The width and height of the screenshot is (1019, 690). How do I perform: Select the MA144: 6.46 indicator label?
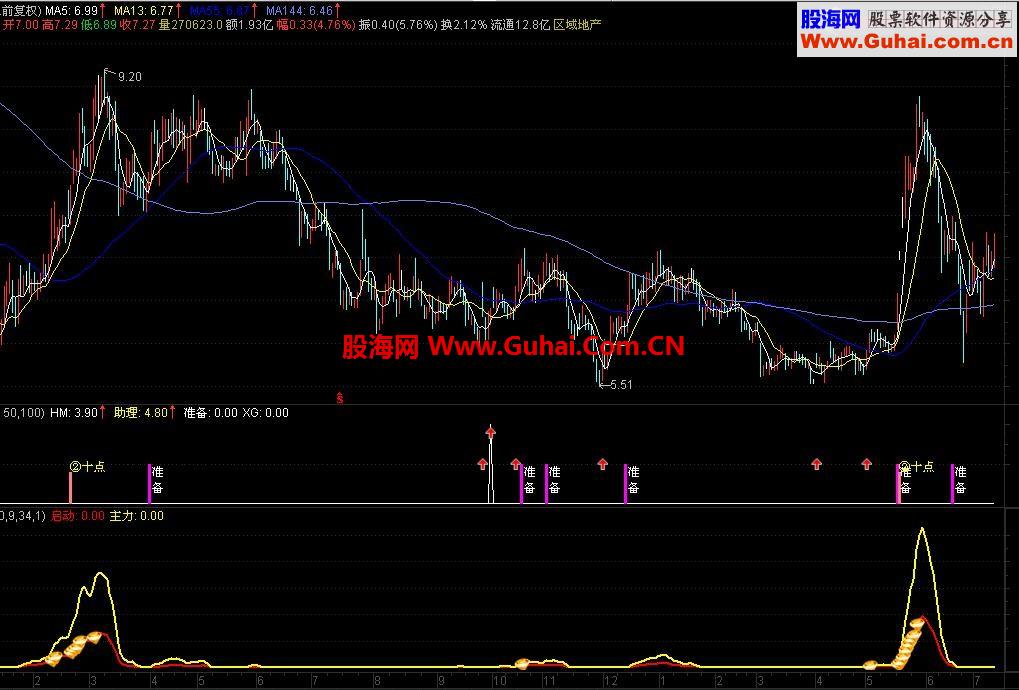point(302,10)
